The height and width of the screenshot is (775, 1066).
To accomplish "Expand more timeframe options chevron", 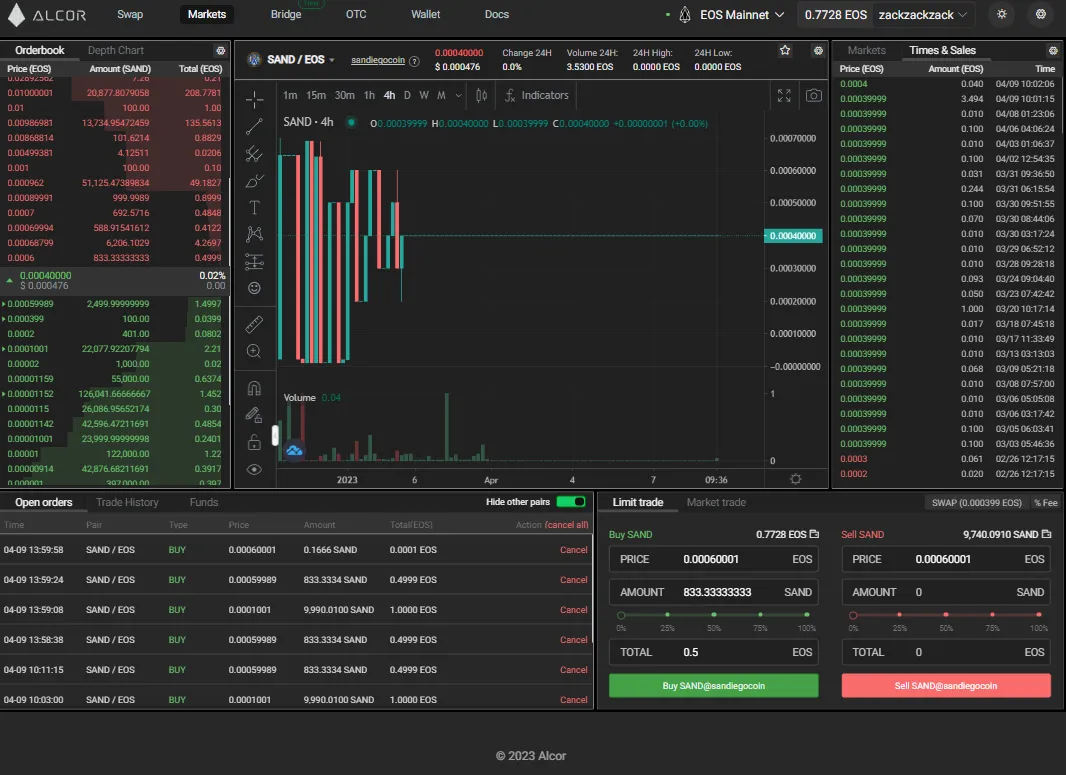I will pos(458,95).
